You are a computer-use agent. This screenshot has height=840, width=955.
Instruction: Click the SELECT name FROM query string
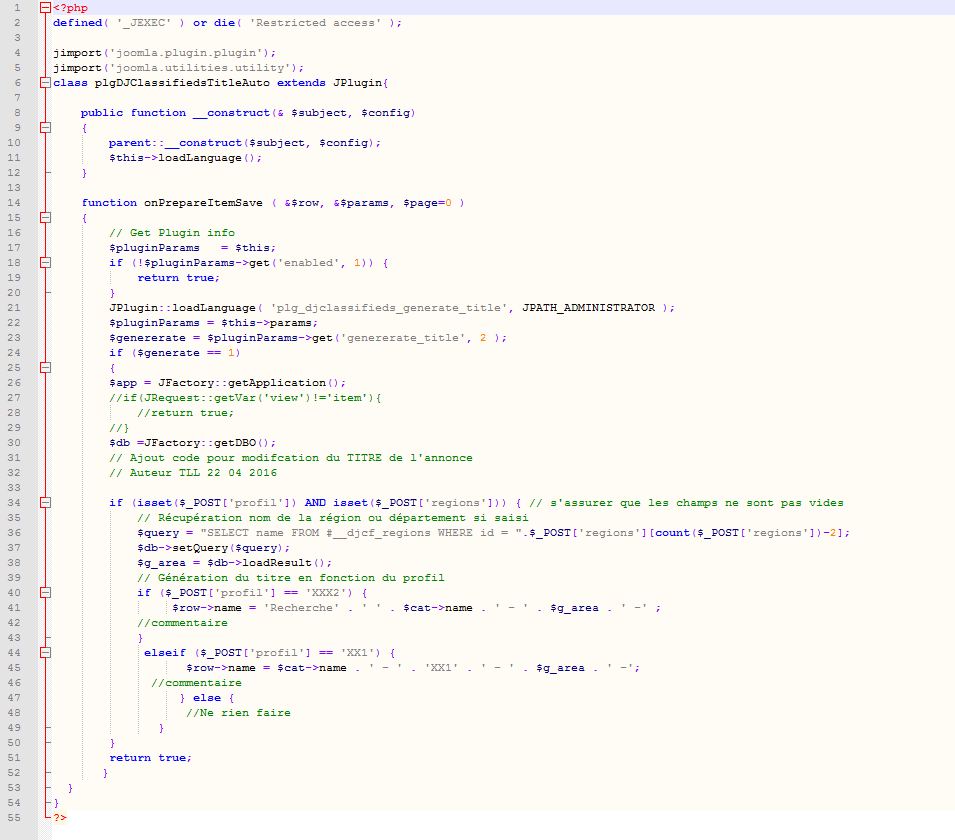[361, 532]
